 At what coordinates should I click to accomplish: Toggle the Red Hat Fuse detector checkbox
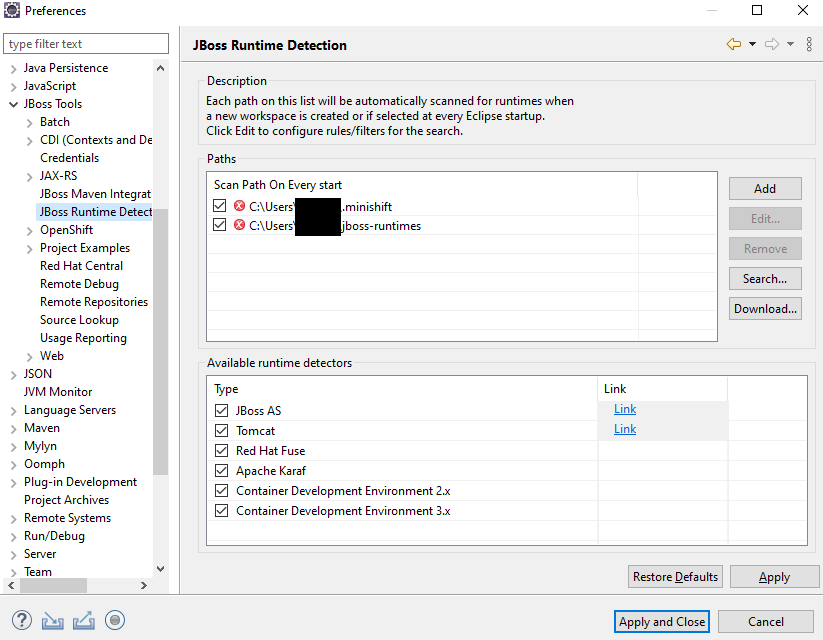tap(221, 450)
